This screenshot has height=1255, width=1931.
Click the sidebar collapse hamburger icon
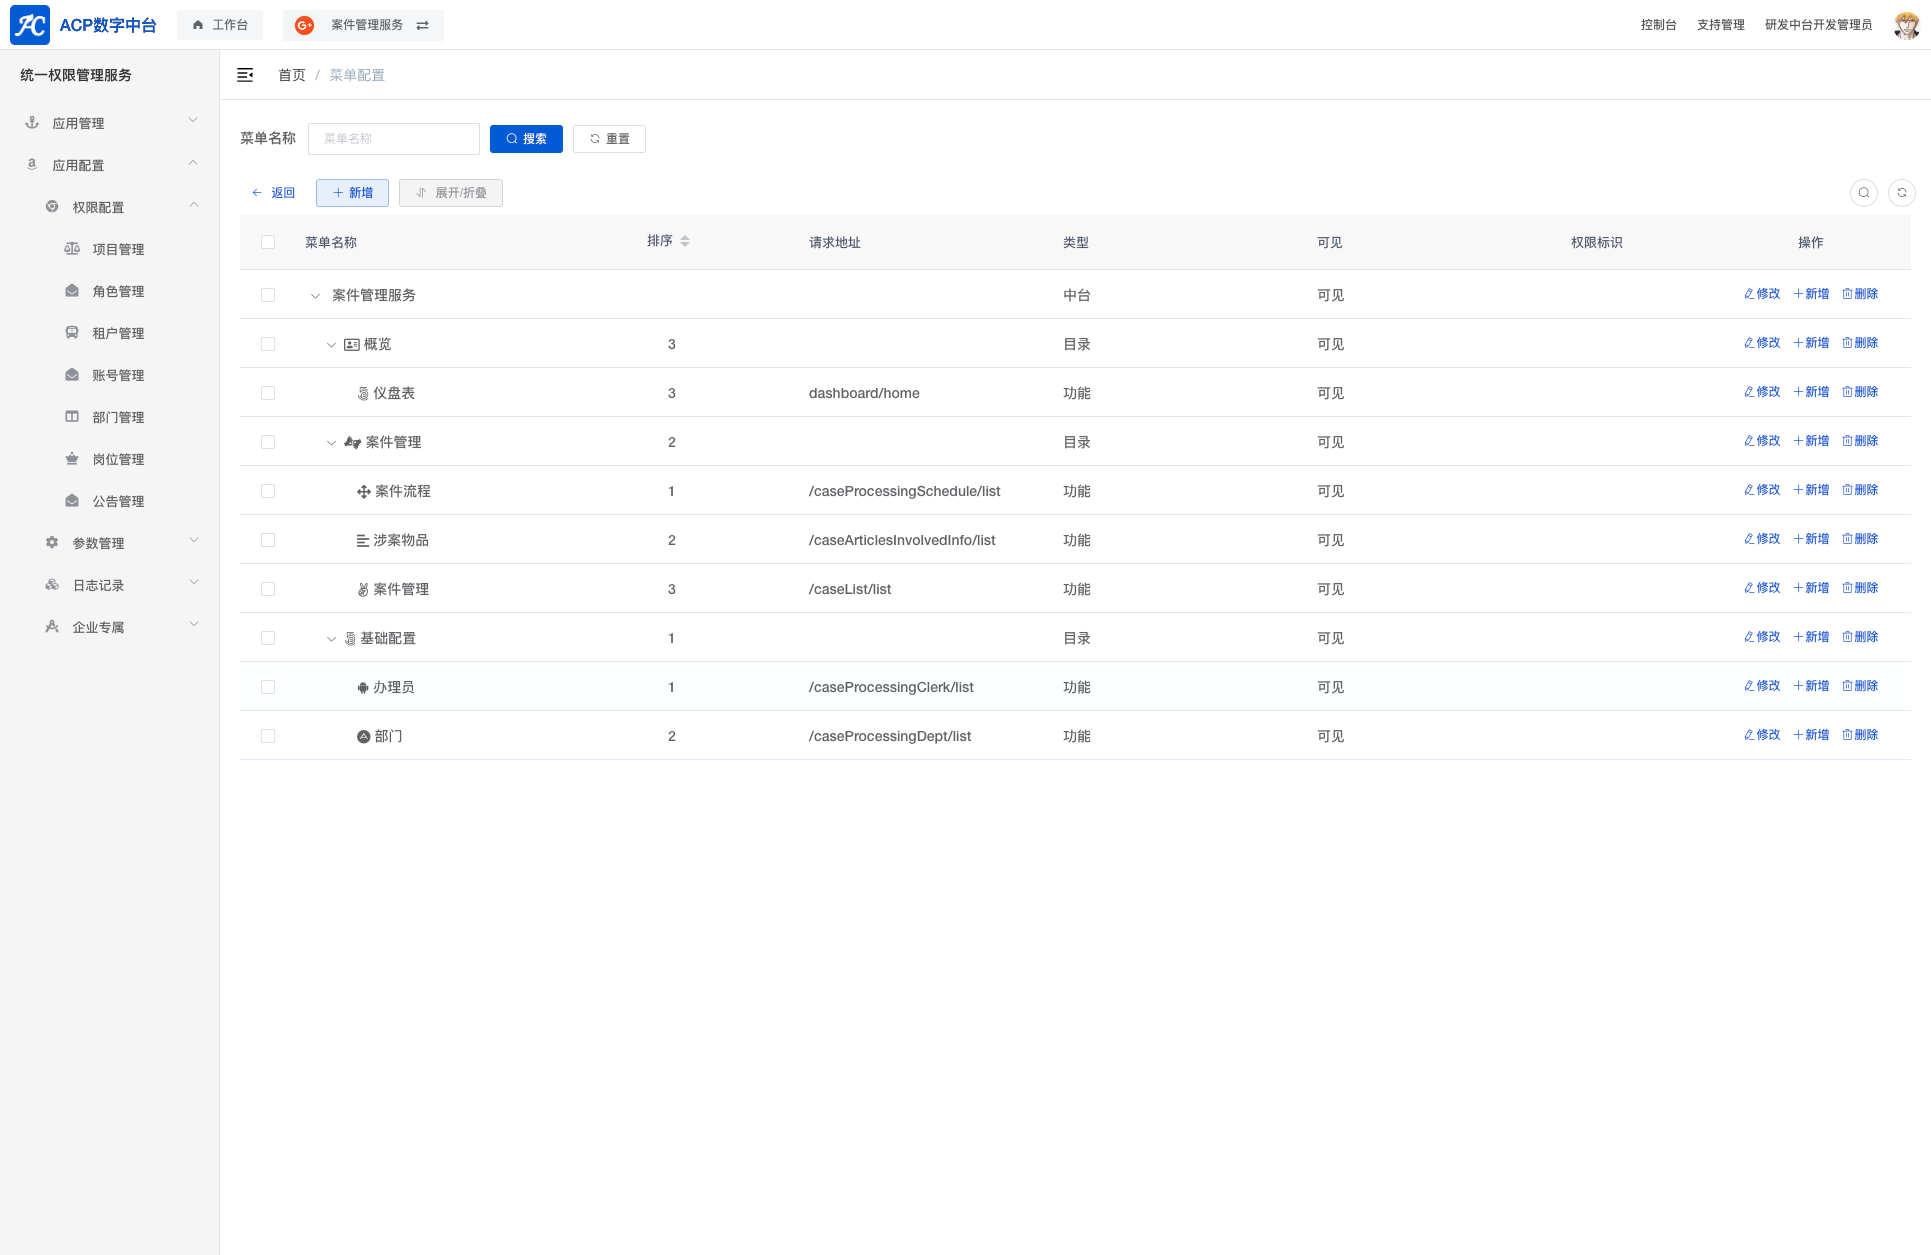[x=245, y=75]
